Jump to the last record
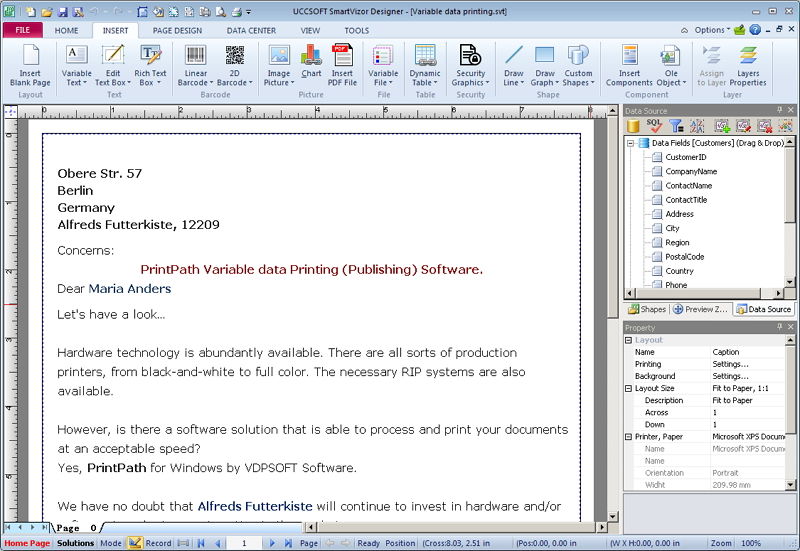Image resolution: width=800 pixels, height=551 pixels. click(288, 543)
